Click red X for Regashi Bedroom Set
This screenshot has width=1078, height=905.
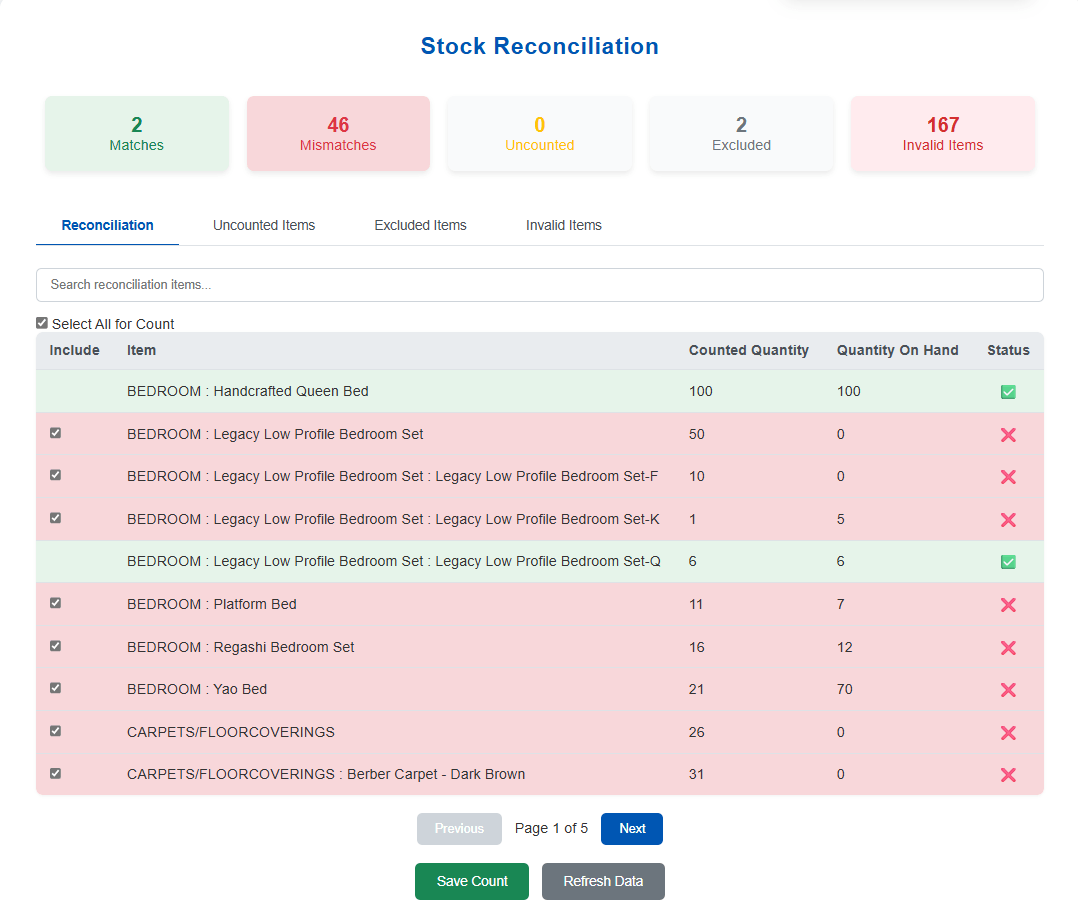(x=1008, y=648)
